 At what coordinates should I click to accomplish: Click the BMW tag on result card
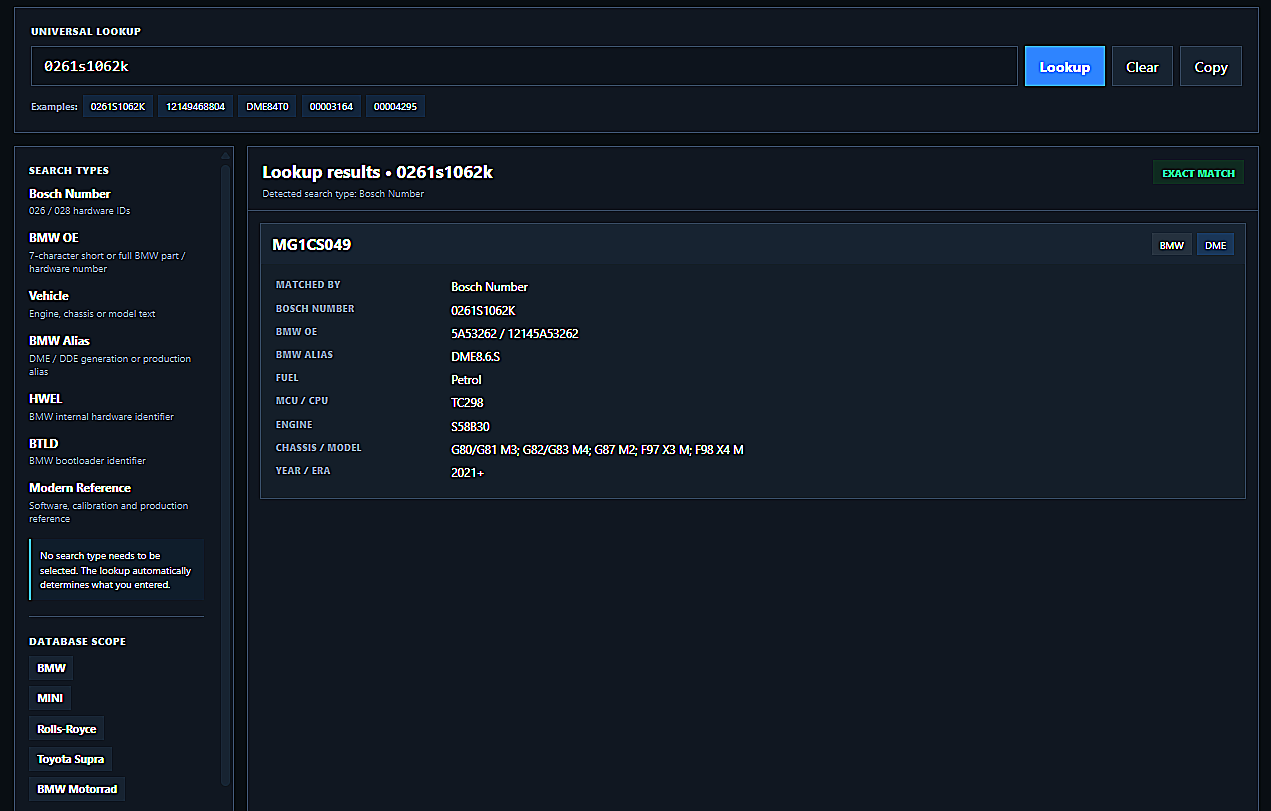1172,245
